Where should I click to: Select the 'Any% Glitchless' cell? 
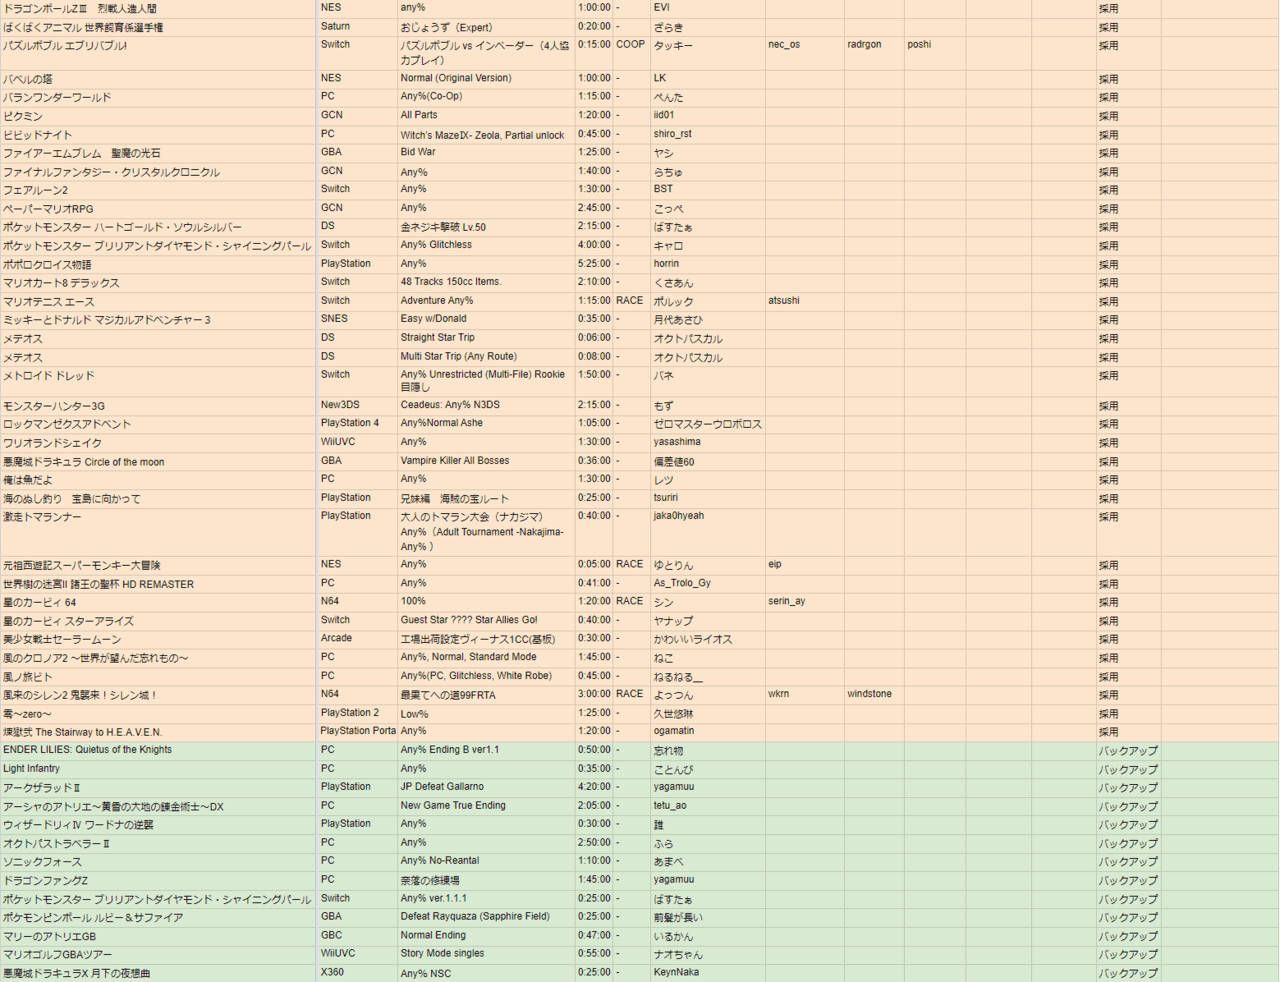[x=485, y=245]
